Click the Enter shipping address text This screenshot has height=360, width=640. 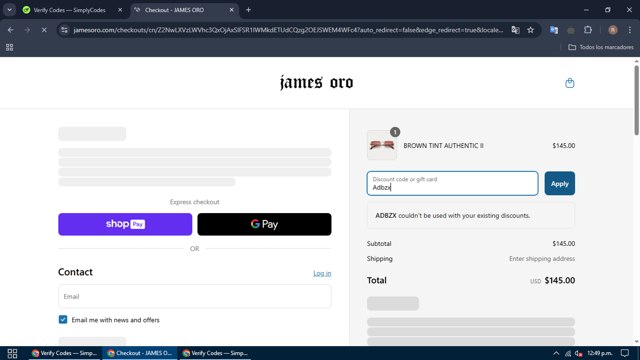point(542,259)
